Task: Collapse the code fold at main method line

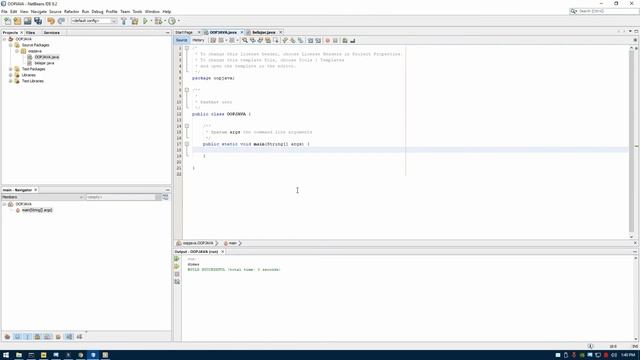Action: (x=187, y=144)
